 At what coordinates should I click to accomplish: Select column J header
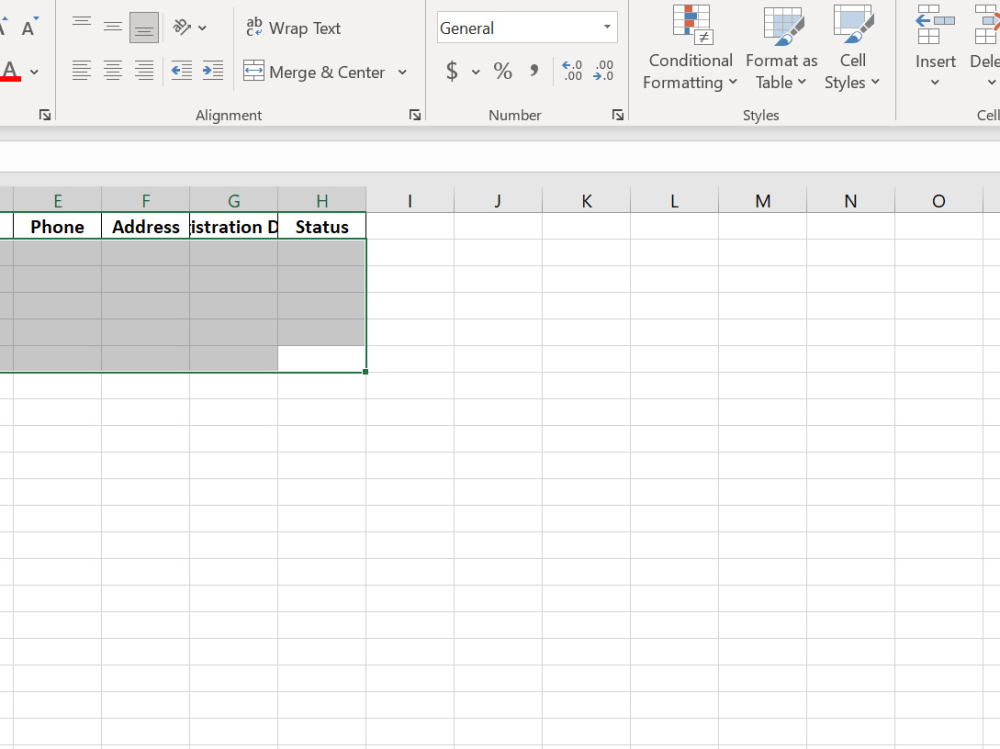click(497, 201)
